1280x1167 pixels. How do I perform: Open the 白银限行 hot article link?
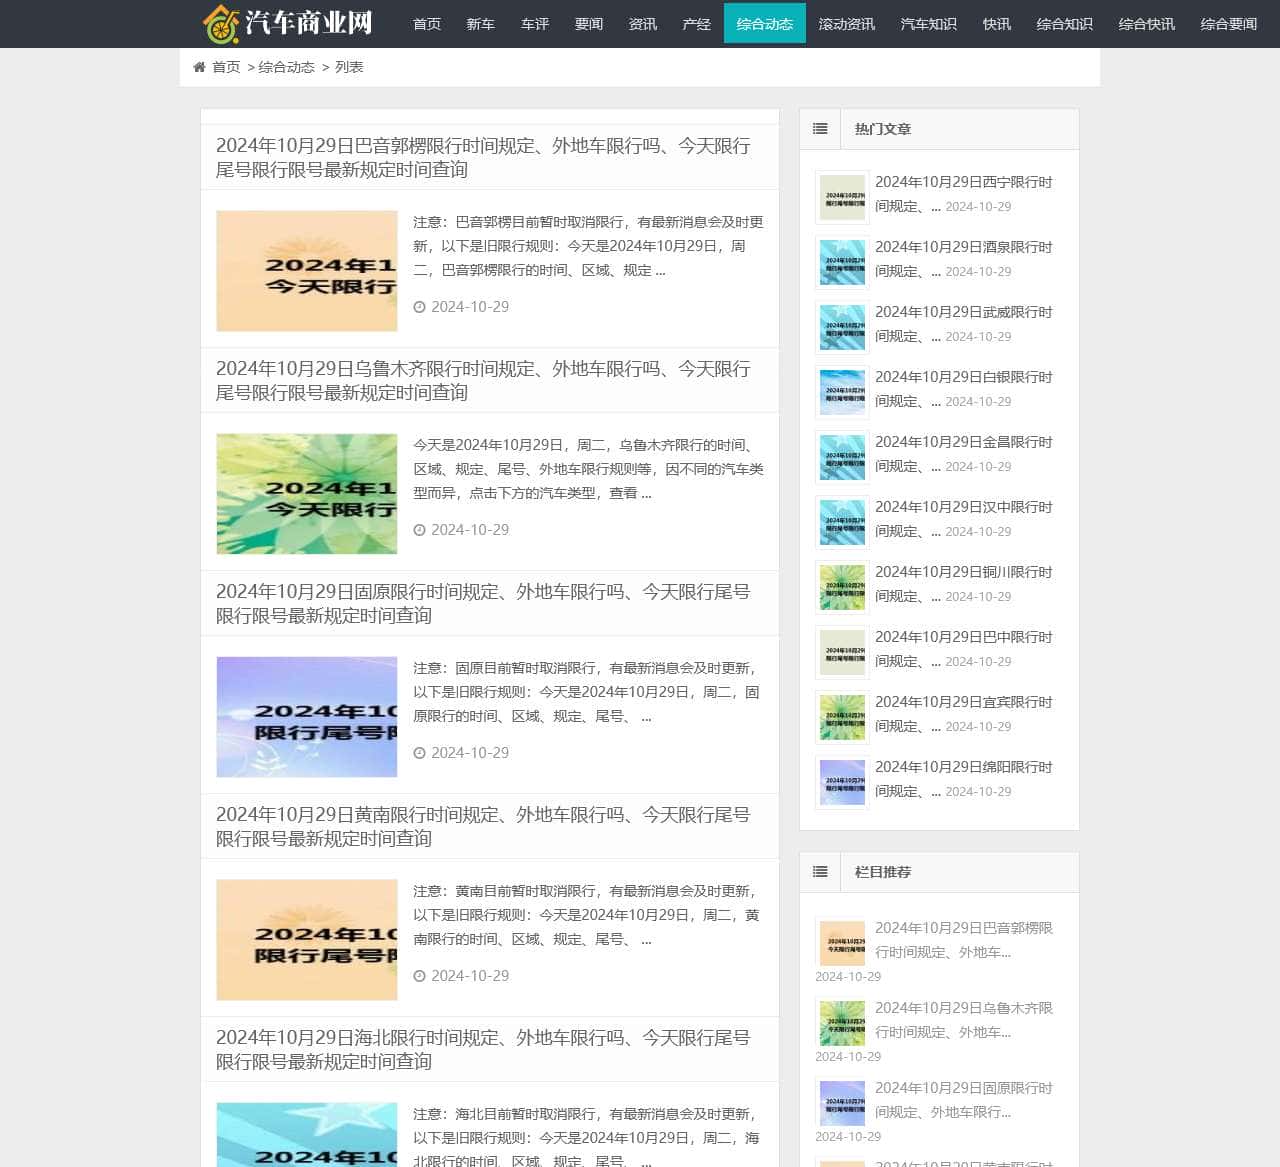[964, 389]
